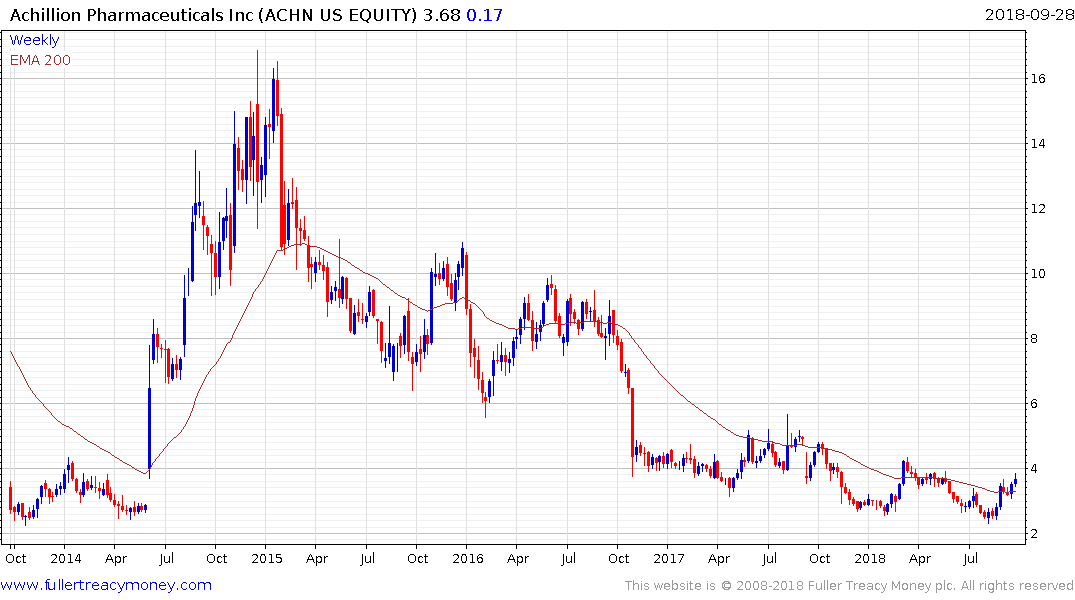Click the 2017 year axis label
1075x600 pixels.
pyautogui.click(x=668, y=558)
